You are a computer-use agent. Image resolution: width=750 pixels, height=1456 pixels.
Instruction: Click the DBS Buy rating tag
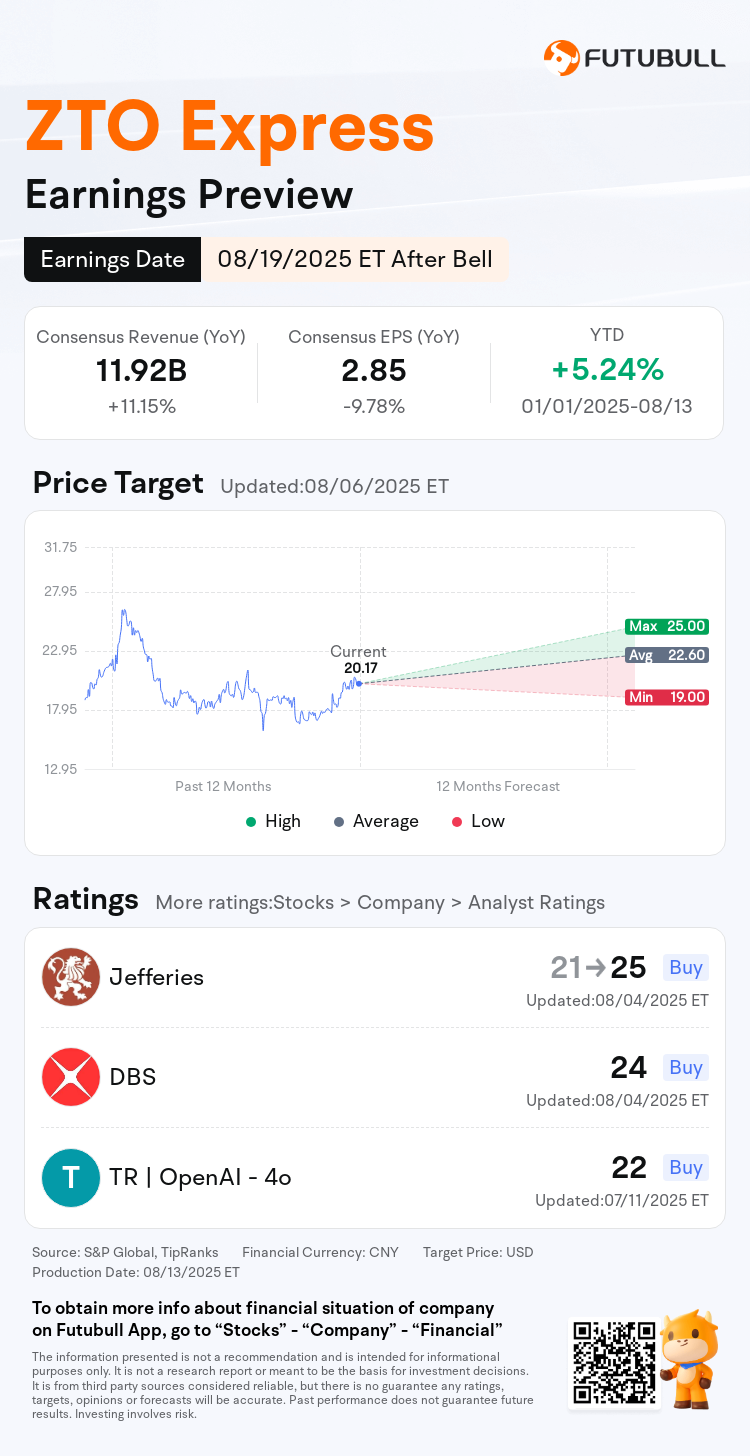(686, 1067)
